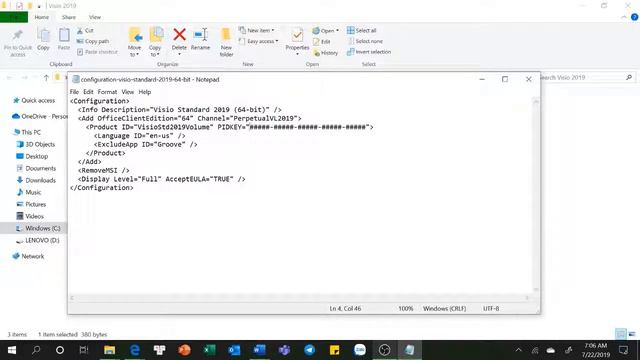Switch to the View ribbon tab
Screen dimensions: 640x360
[95, 17]
